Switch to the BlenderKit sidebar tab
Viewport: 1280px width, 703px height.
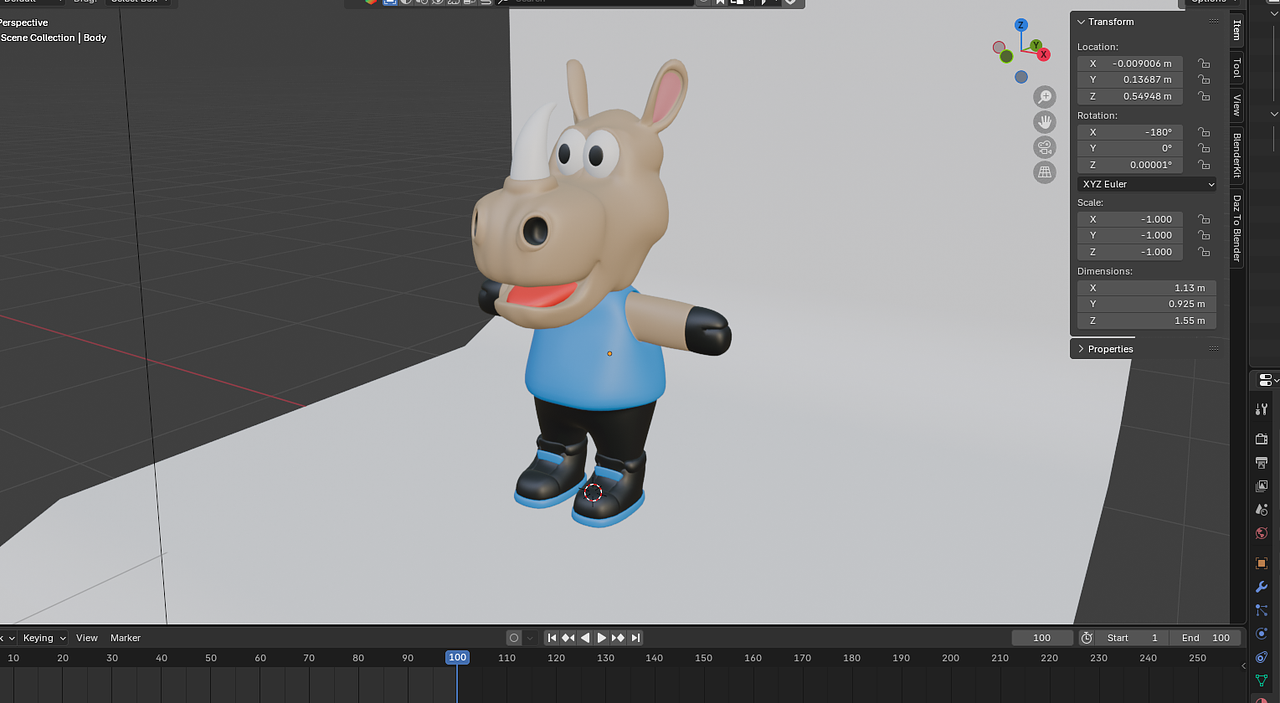(x=1237, y=155)
